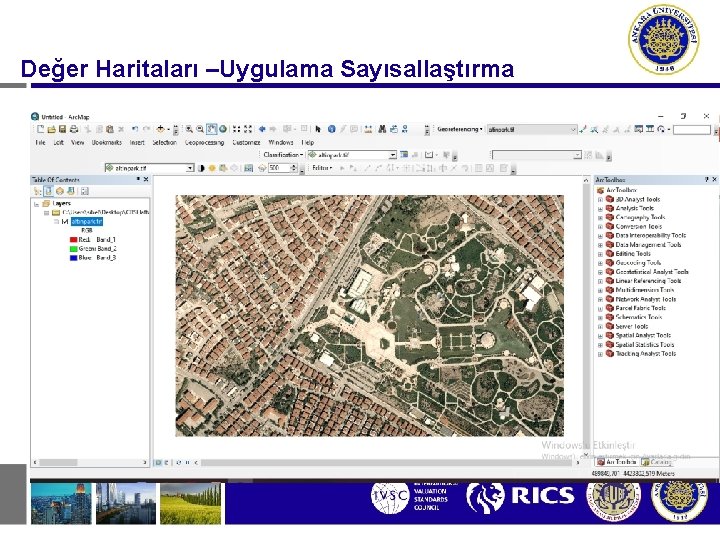This screenshot has height=540, width=720.
Task: Collapse the Layers data frame tree node
Action: (38, 203)
